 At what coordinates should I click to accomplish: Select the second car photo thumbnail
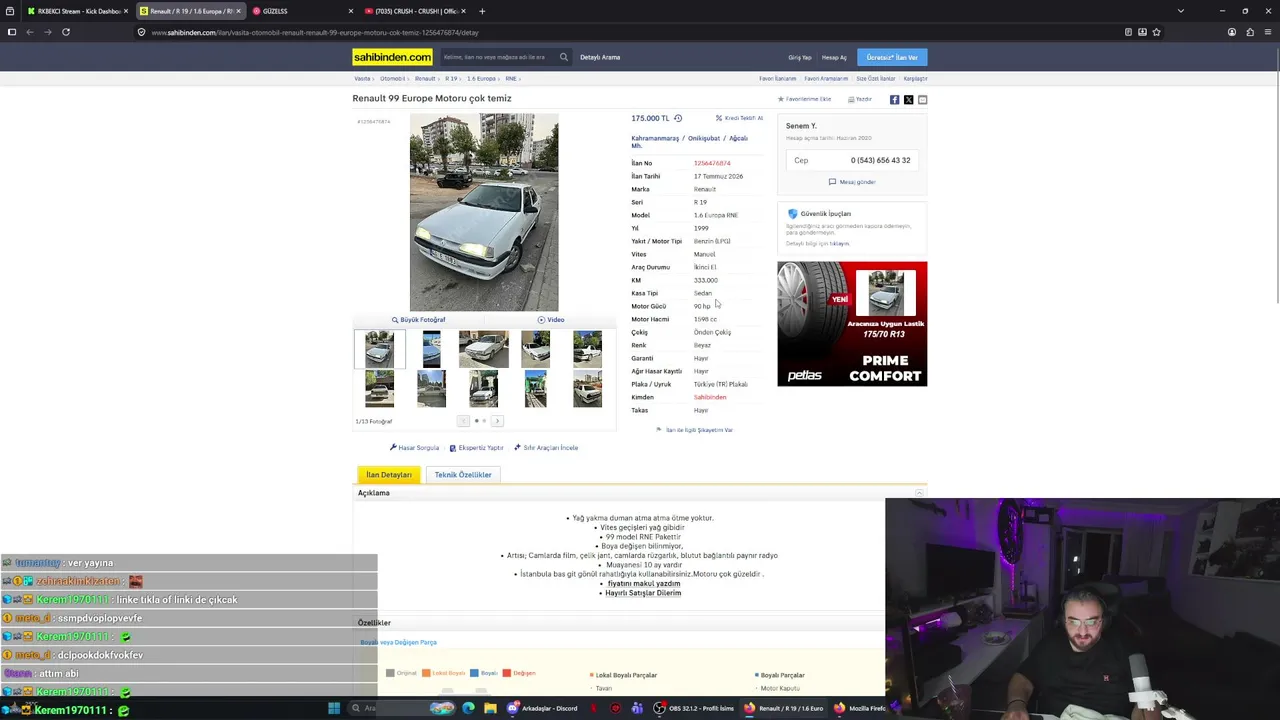tap(431, 349)
